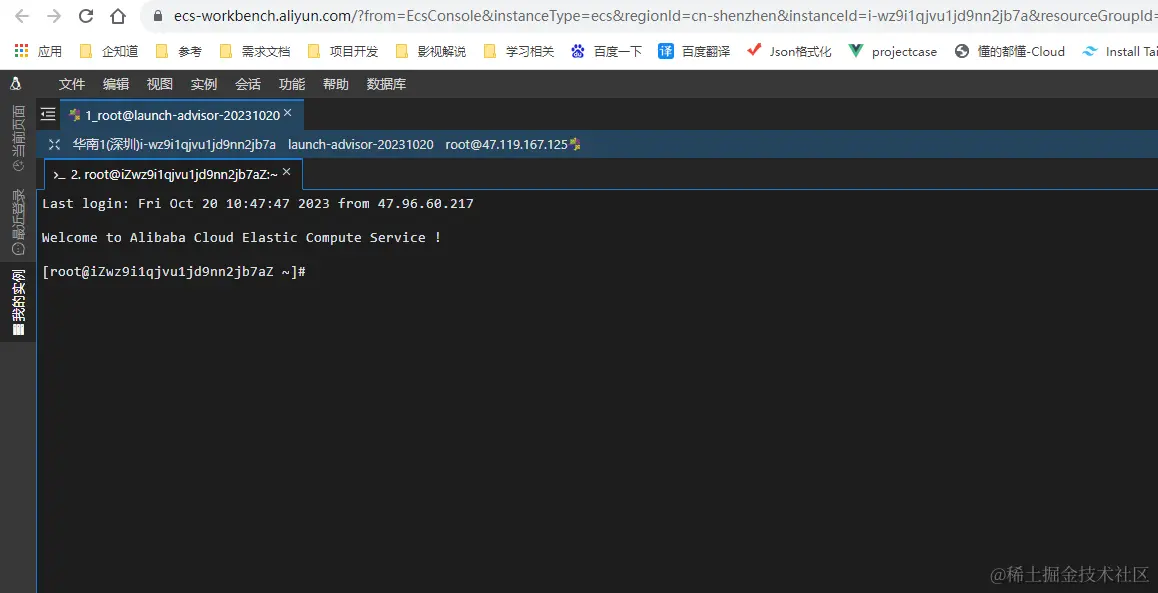Open the 企知道 bookmark folder
The width and height of the screenshot is (1158, 593).
click(109, 51)
